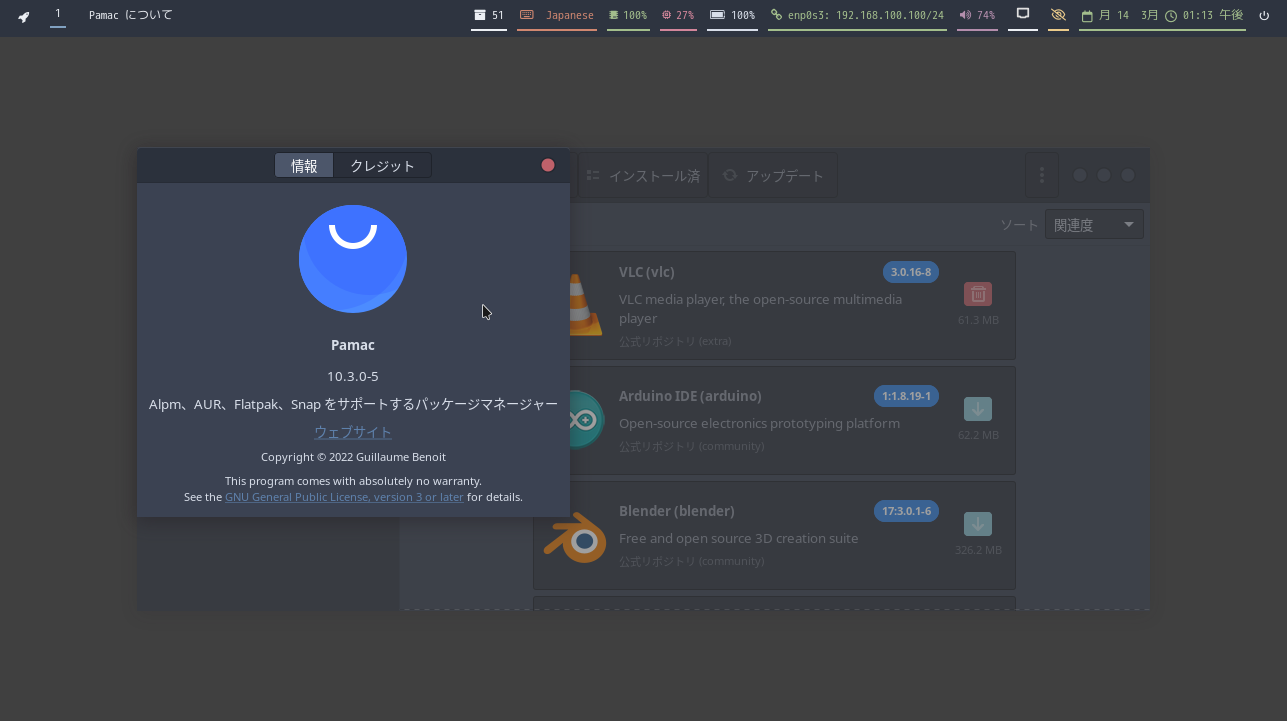Open the ウェブサイト link
The image size is (1287, 721).
coord(353,432)
